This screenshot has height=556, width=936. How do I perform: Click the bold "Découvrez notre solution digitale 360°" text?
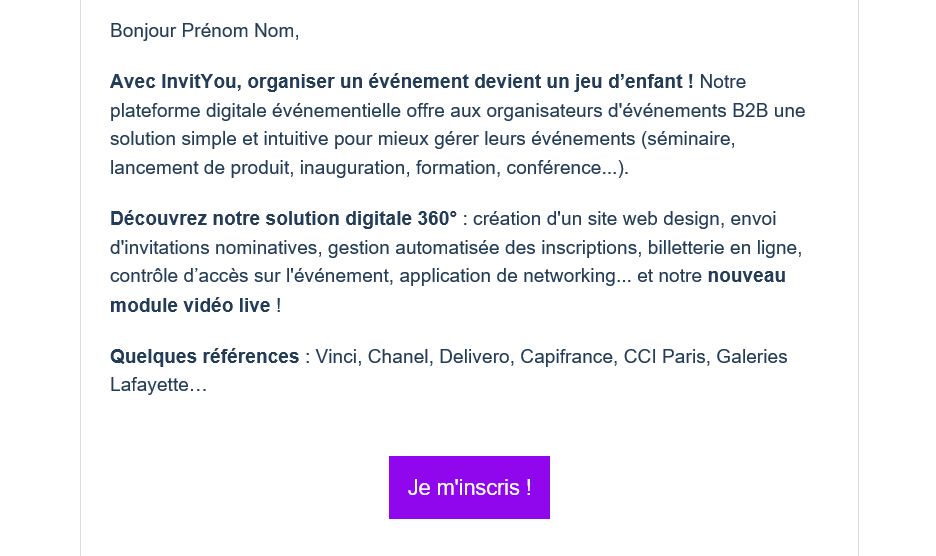coord(283,219)
